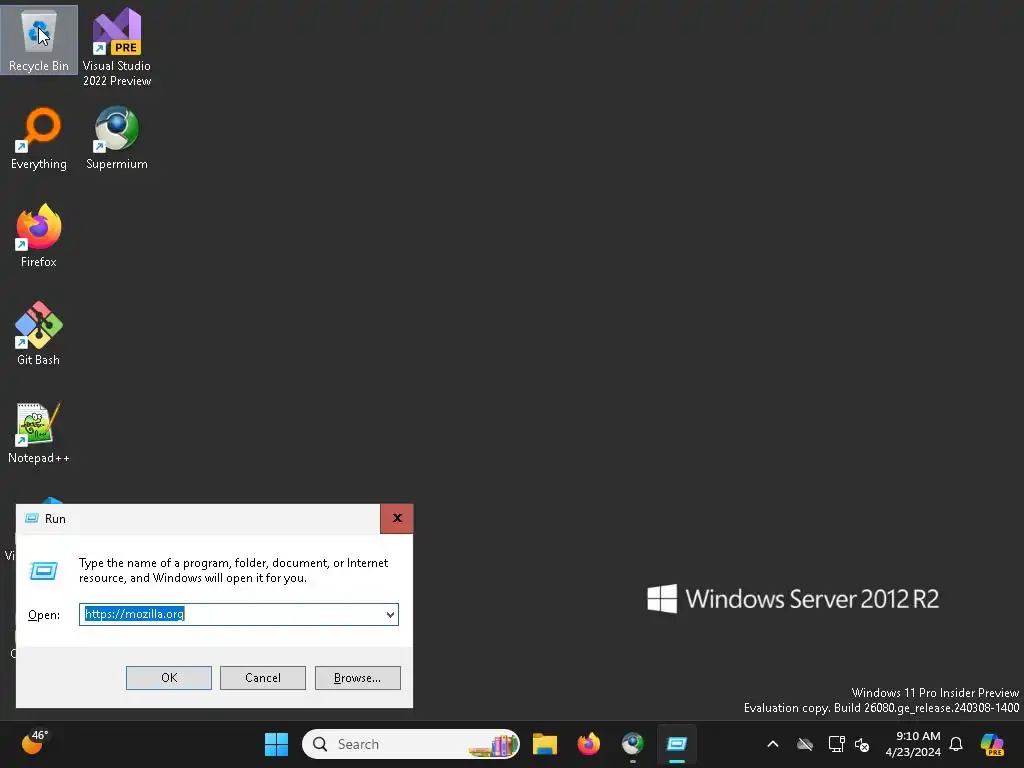Select the Firefox desktop shortcut
Screen dimensions: 1024x768
point(39,236)
